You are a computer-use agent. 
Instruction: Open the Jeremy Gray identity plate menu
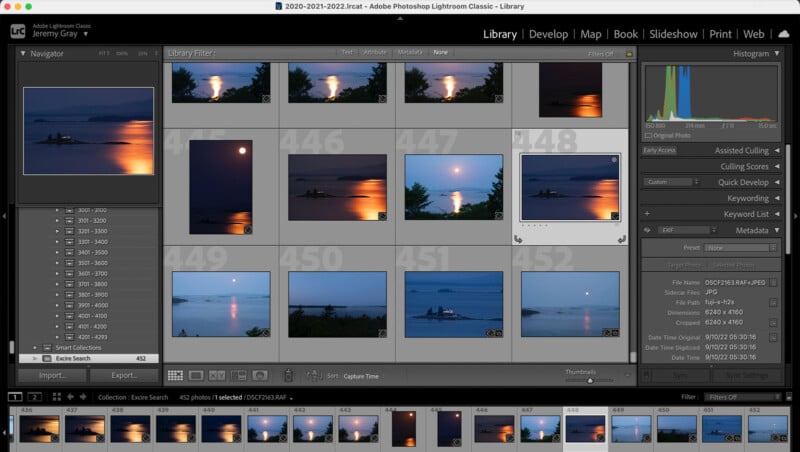[60, 34]
